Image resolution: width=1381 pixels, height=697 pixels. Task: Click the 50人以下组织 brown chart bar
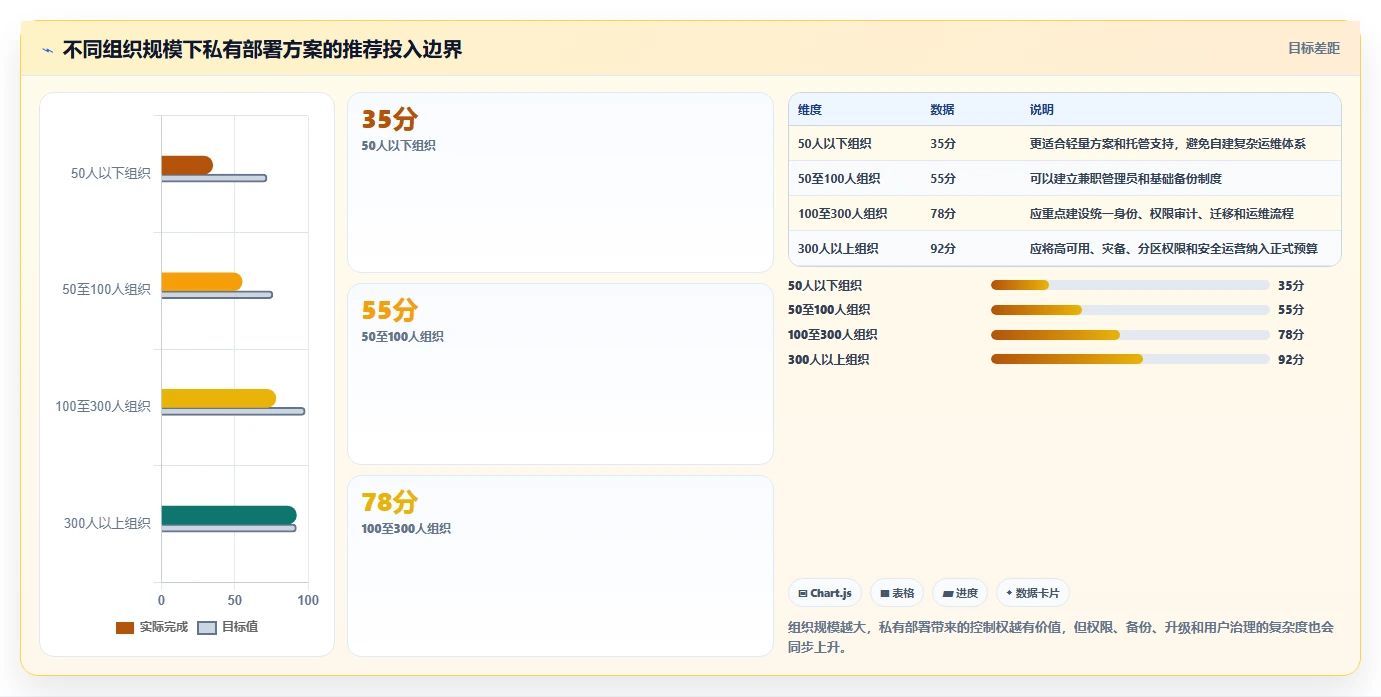coord(187,165)
